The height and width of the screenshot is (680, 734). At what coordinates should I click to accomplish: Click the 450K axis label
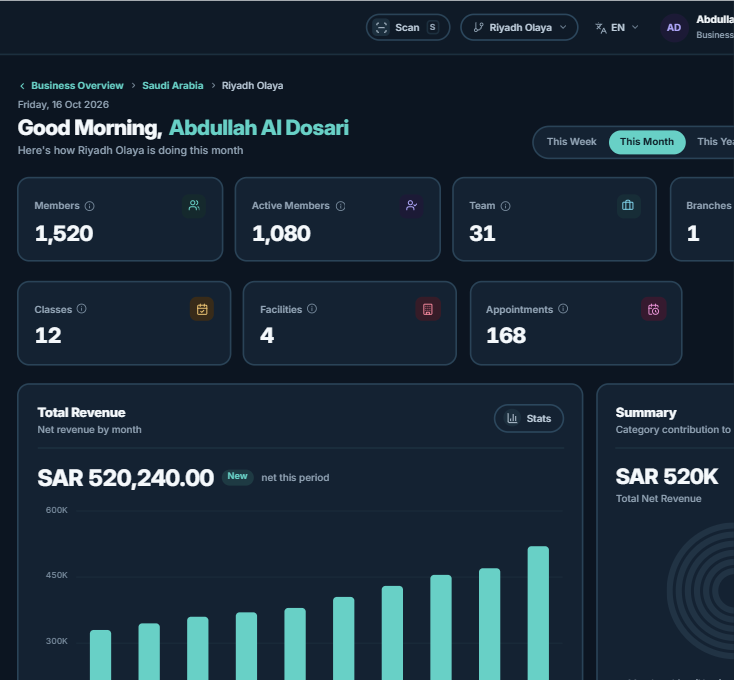57,576
